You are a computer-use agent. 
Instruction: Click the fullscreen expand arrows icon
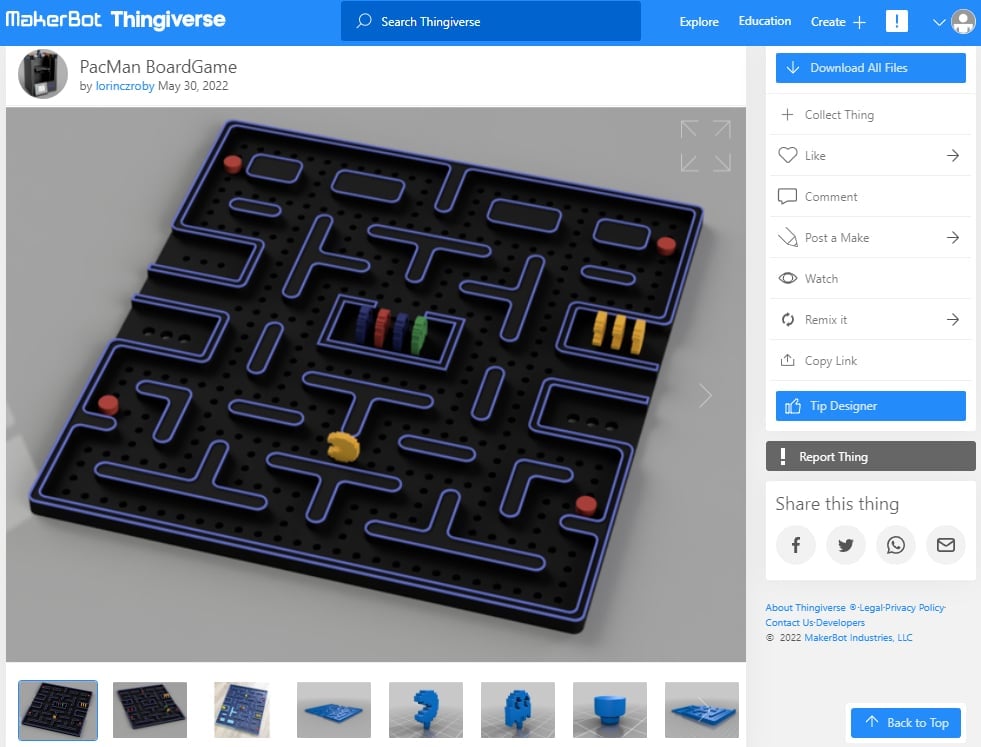tap(705, 146)
